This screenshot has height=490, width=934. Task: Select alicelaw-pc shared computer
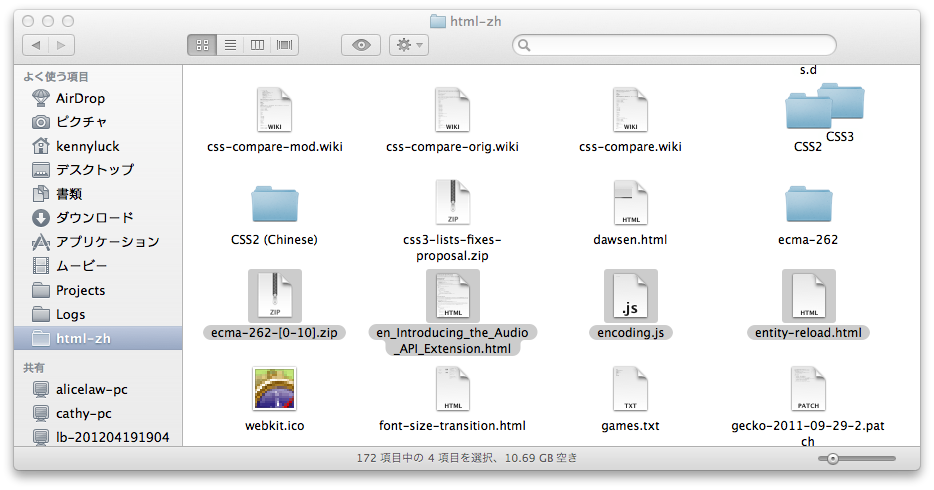[91, 389]
